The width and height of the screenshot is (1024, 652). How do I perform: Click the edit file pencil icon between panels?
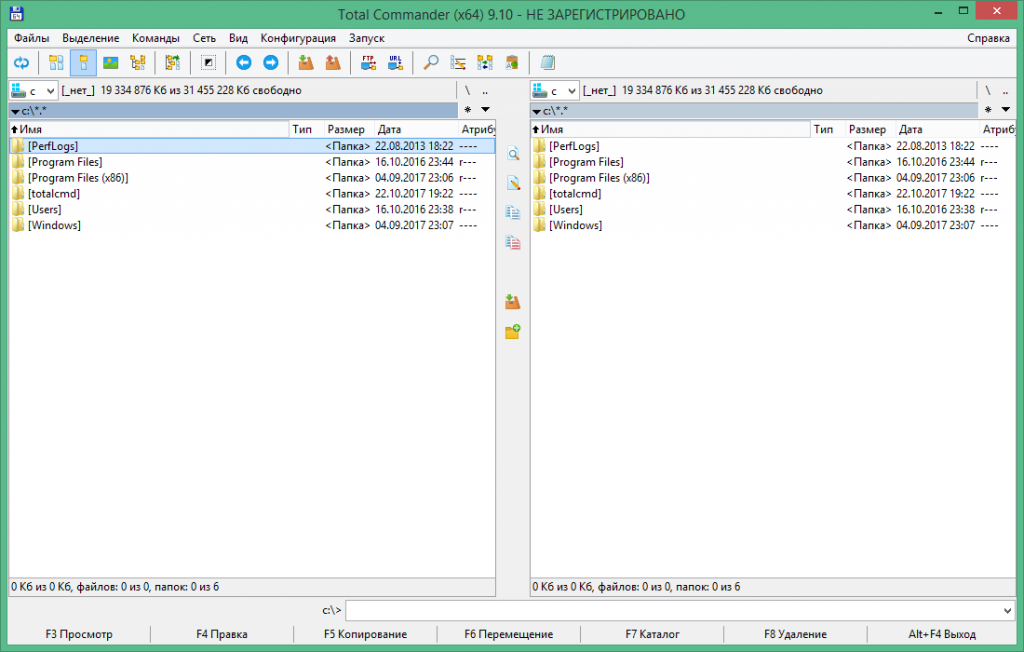point(513,184)
